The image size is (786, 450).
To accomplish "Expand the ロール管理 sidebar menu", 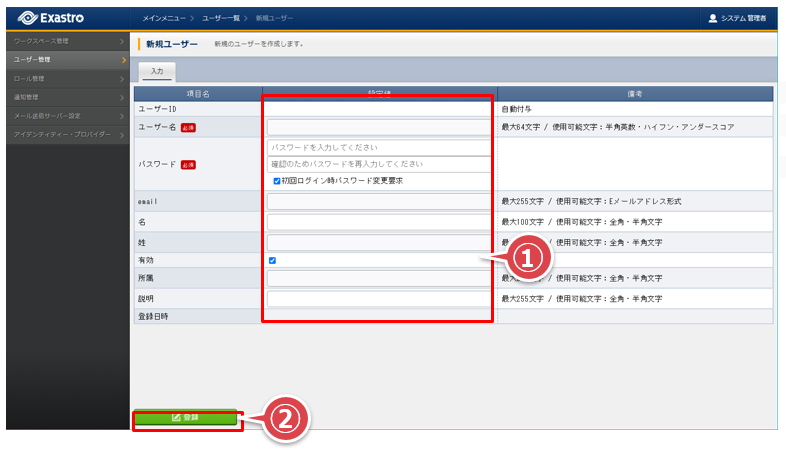I will (67, 78).
